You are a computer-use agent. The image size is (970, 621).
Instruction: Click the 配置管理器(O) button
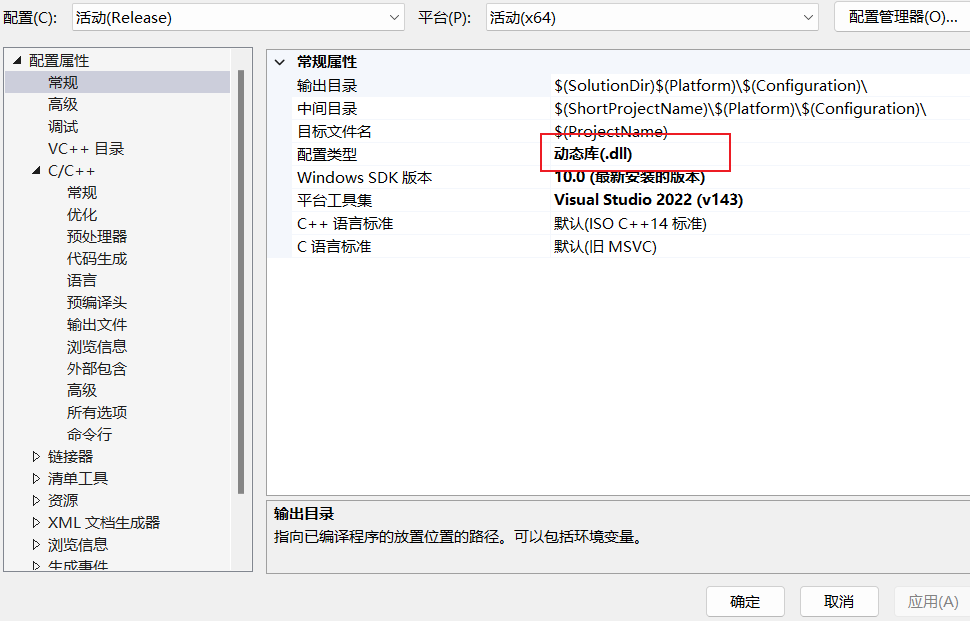900,16
